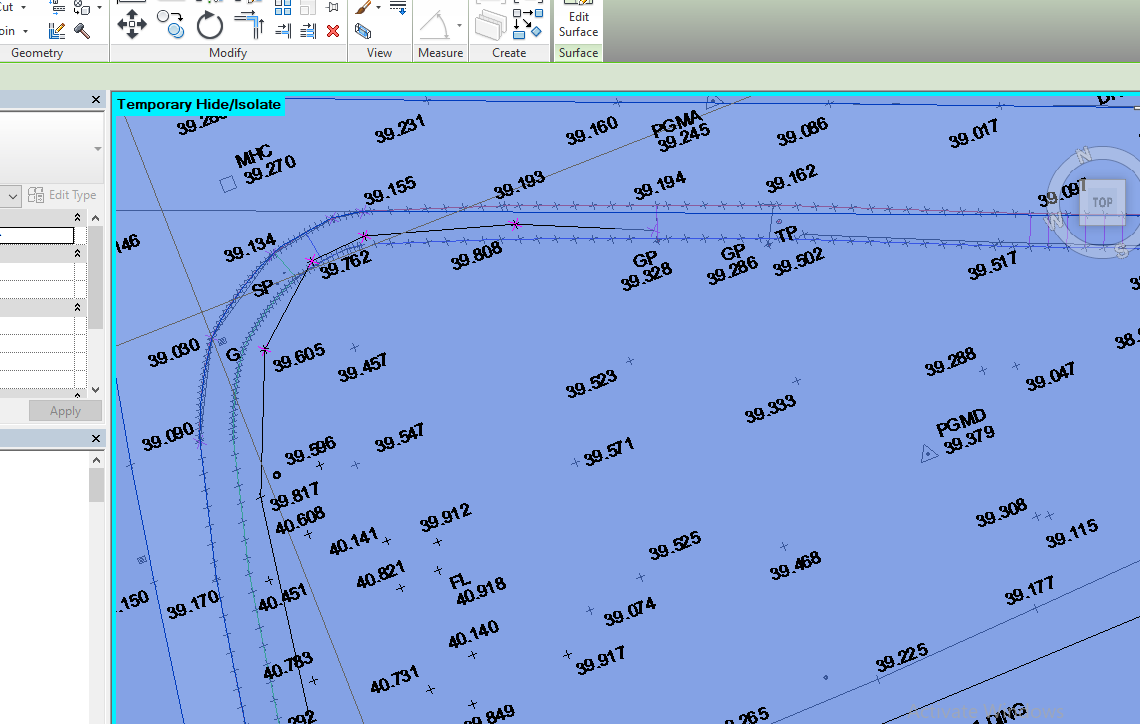Click the Pin element icon
The height and width of the screenshot is (724, 1140).
(x=333, y=8)
